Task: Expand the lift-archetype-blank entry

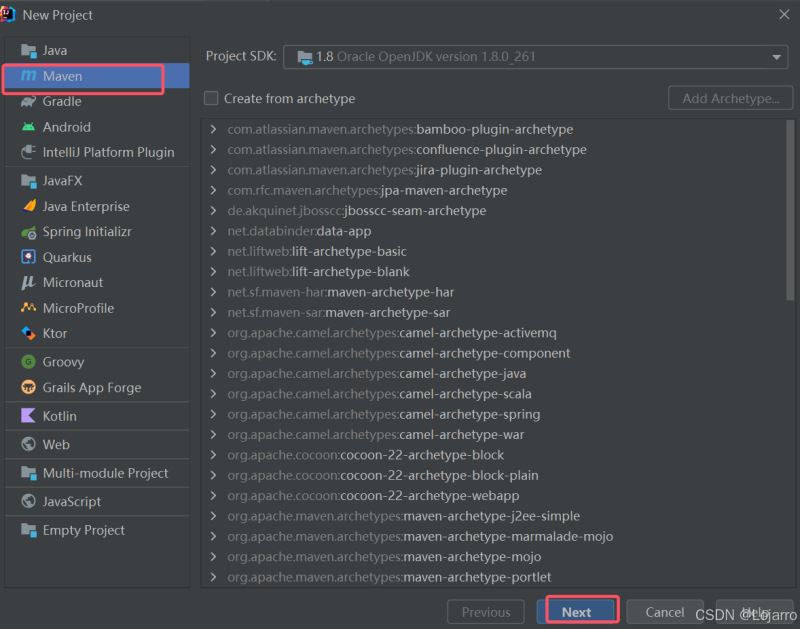Action: pos(213,272)
